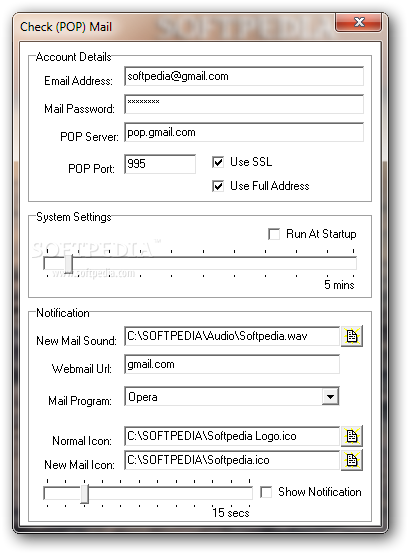Select the POP Server input field
The image size is (409, 554).
point(244,132)
